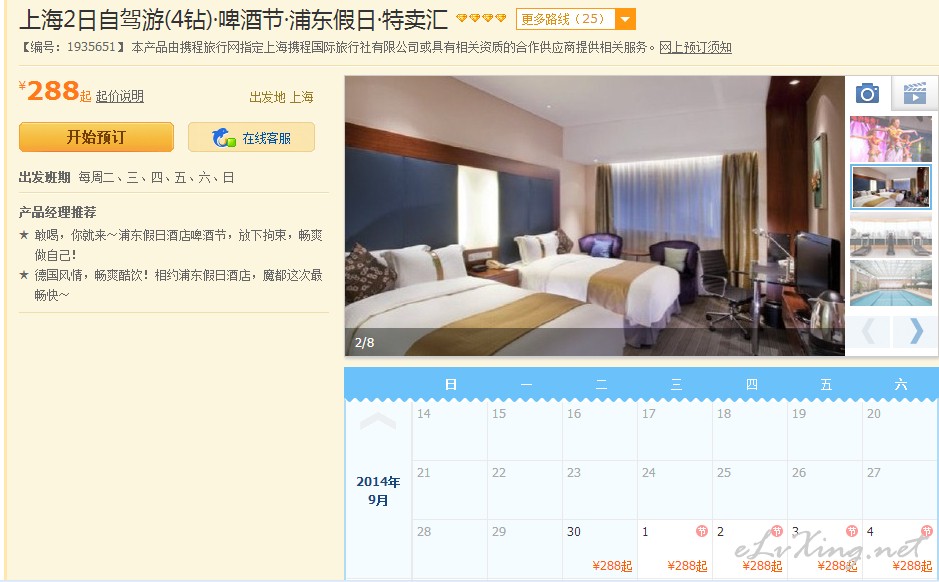Click the 节 holiday badge on October 2
Image resolution: width=939 pixels, height=582 pixels.
[777, 531]
